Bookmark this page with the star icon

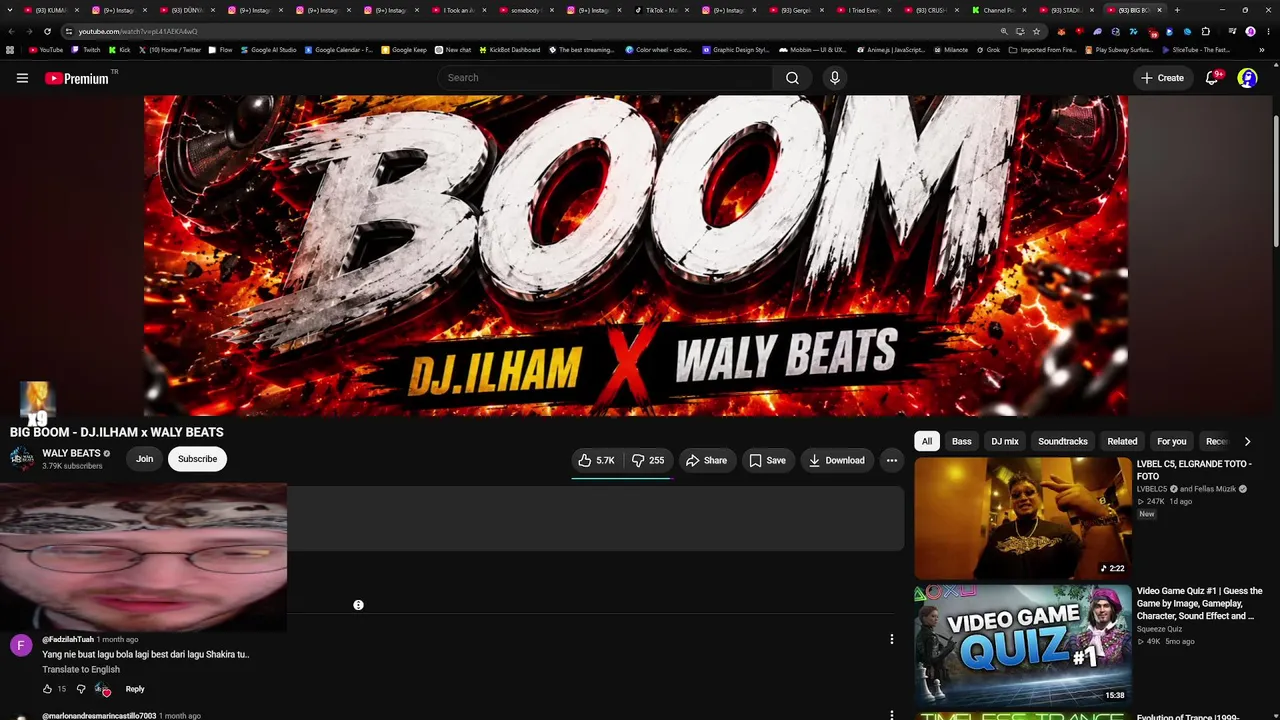1036,31
